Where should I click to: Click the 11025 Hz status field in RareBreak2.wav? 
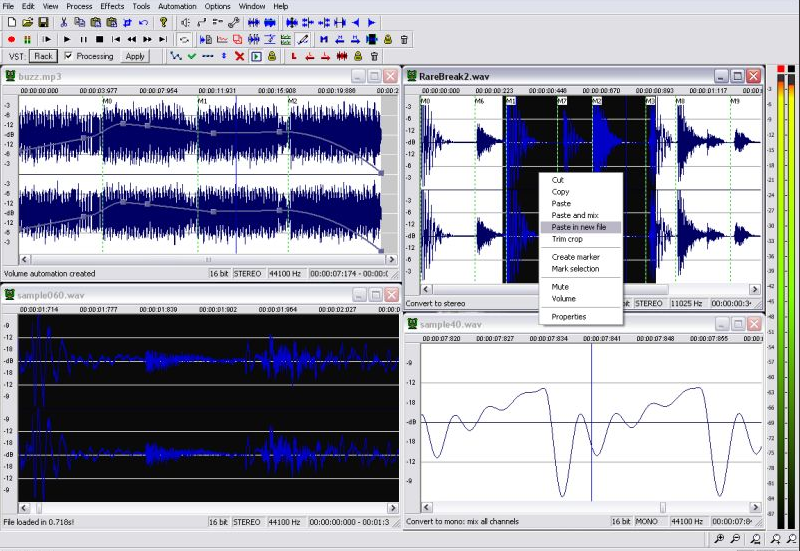pos(687,303)
